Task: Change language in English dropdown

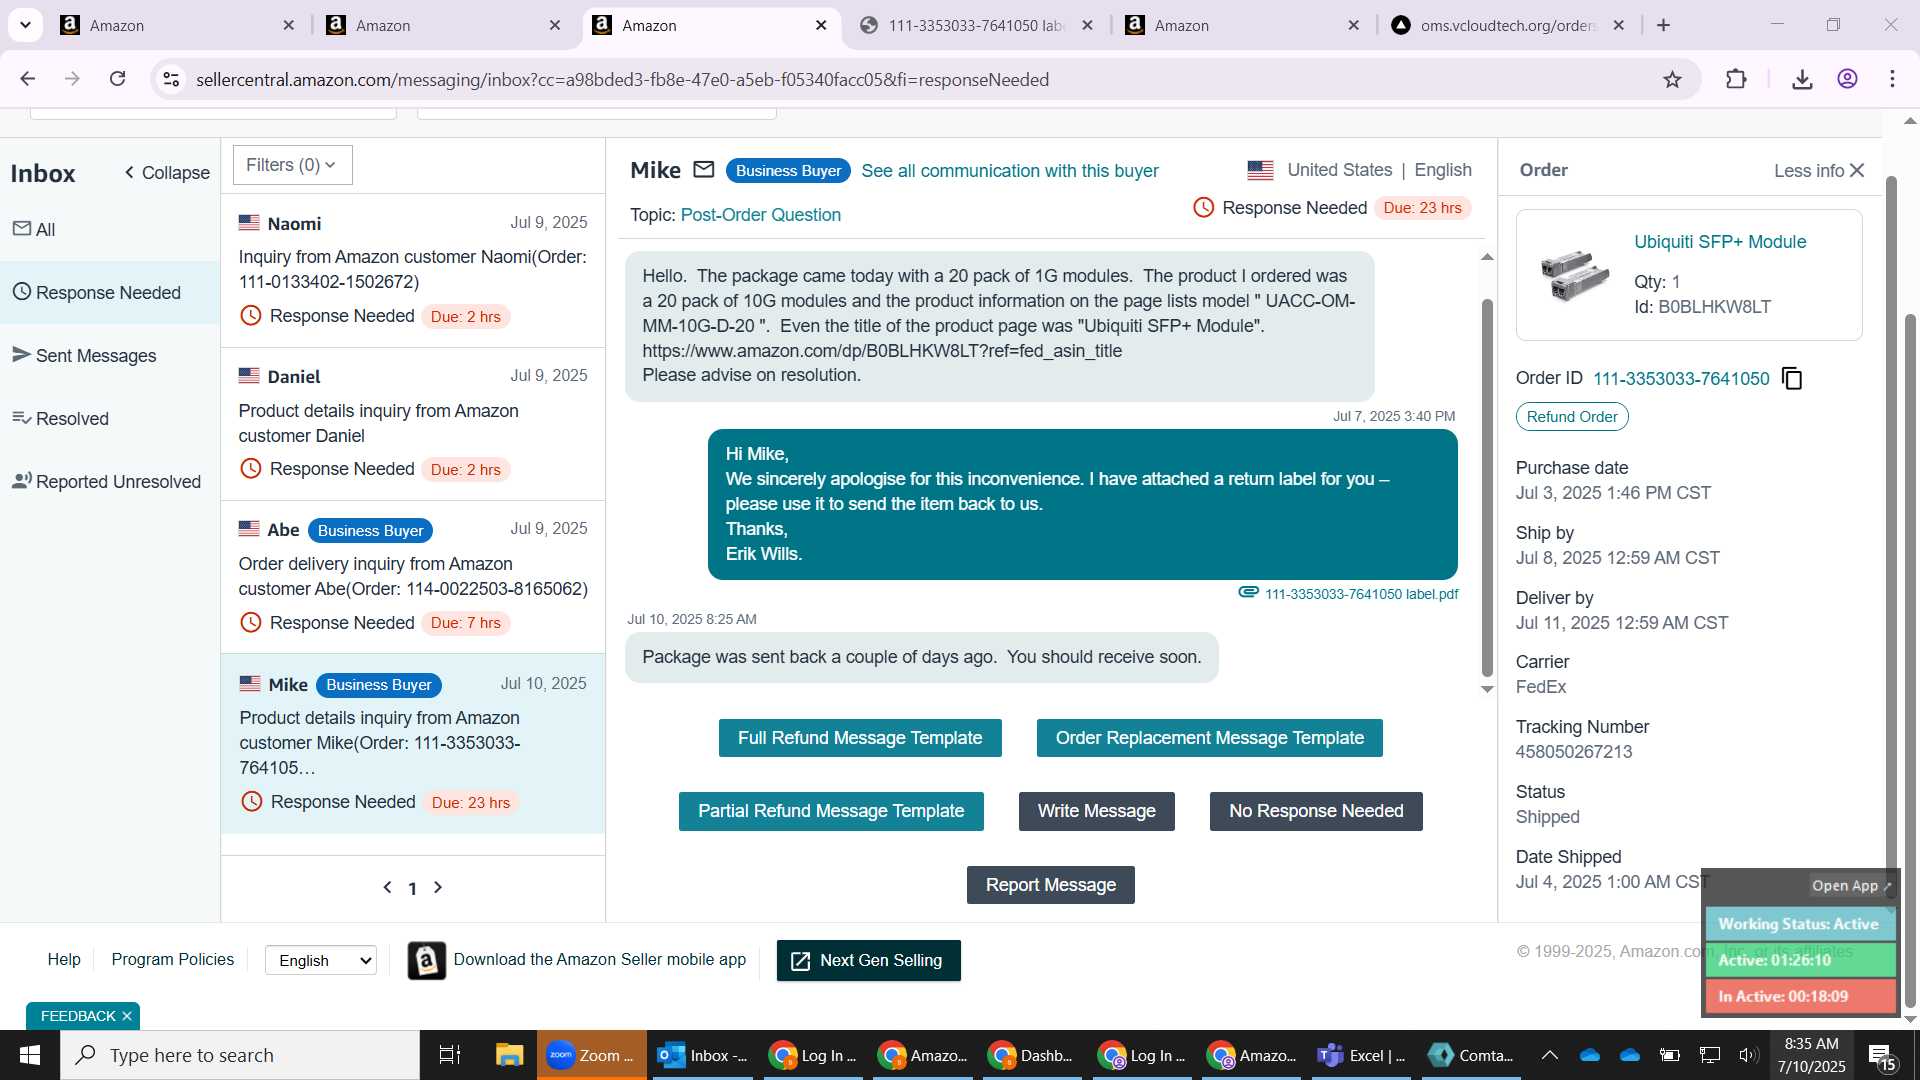Action: [321, 960]
